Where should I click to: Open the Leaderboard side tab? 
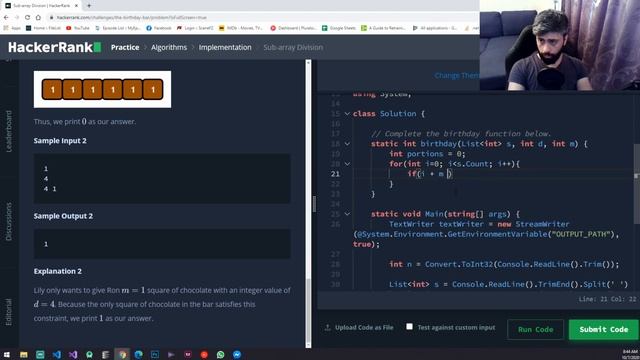[x=9, y=131]
